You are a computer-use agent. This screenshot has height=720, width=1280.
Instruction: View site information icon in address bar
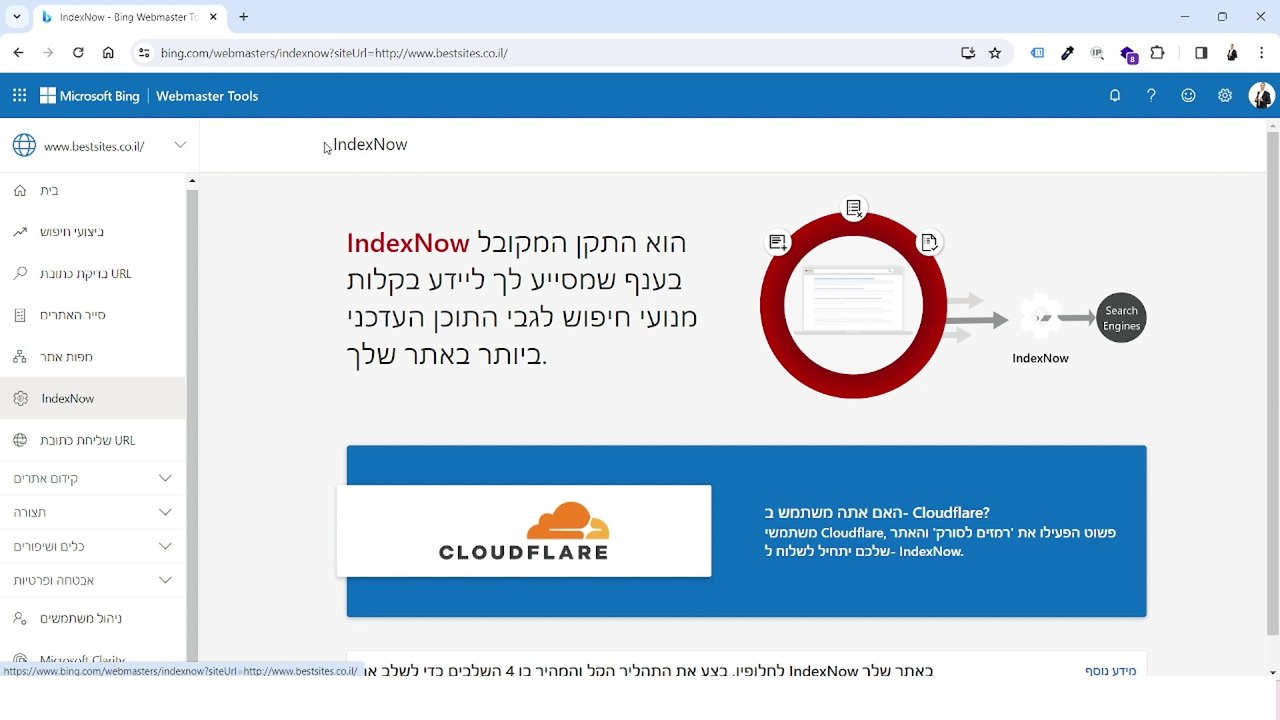point(143,53)
